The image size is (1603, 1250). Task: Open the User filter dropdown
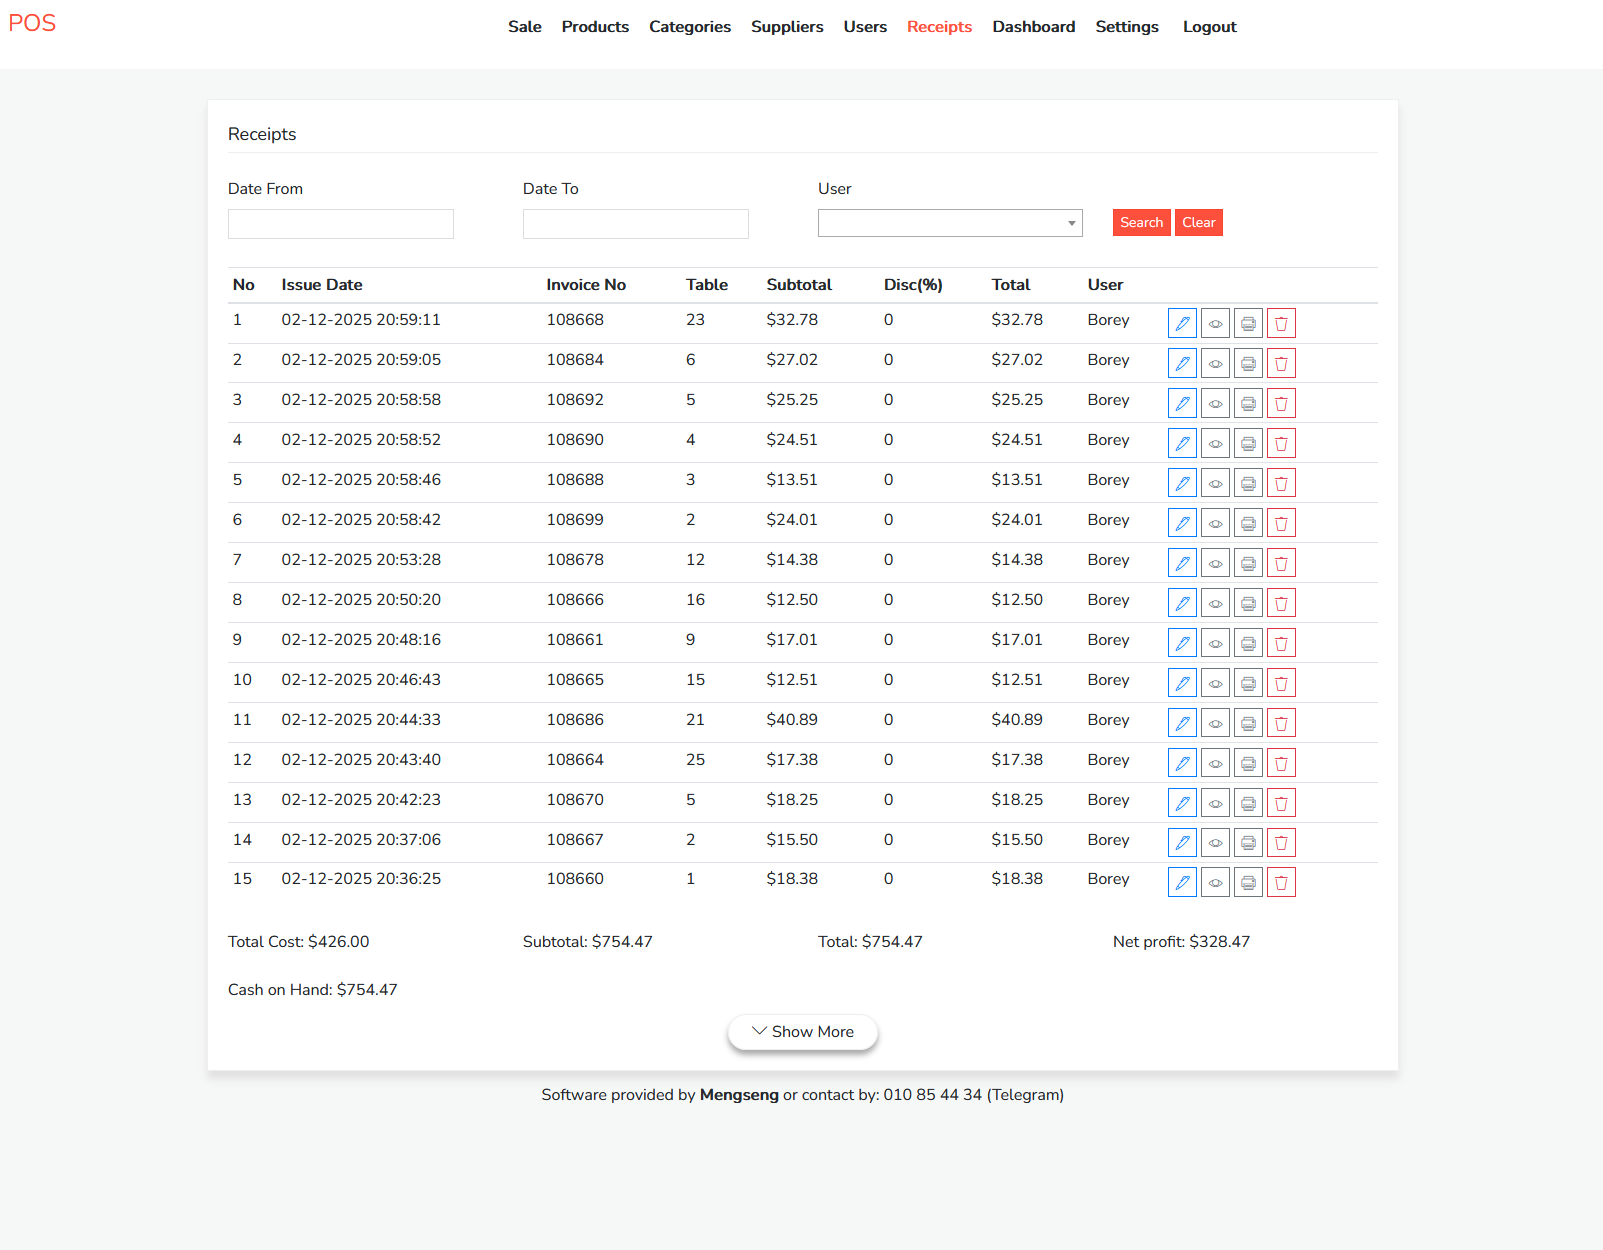(x=949, y=223)
